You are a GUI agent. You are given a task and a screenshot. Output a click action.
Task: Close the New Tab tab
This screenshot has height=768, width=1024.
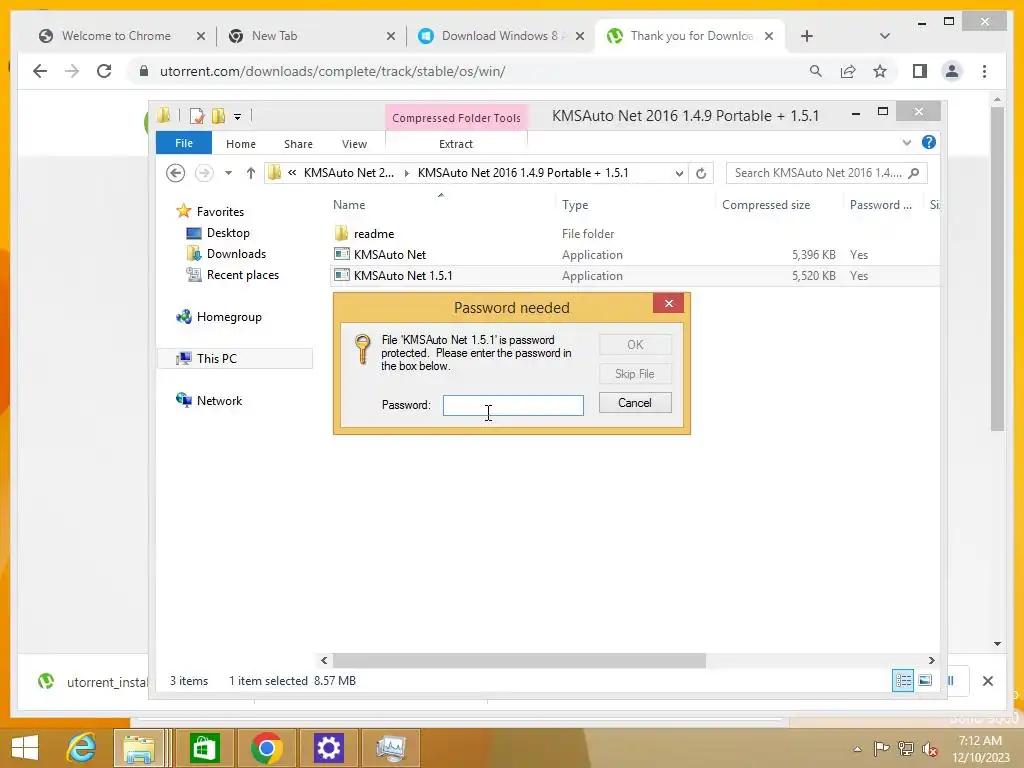coord(391,36)
